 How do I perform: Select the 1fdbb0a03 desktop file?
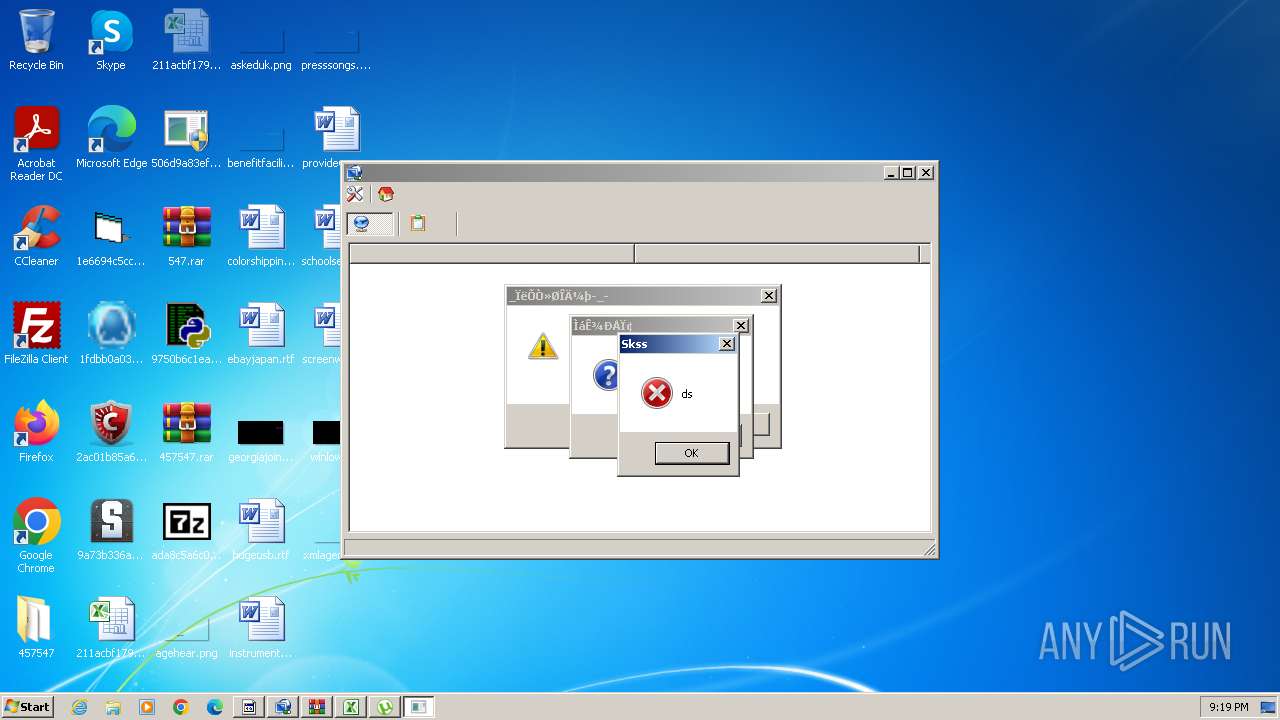point(111,334)
